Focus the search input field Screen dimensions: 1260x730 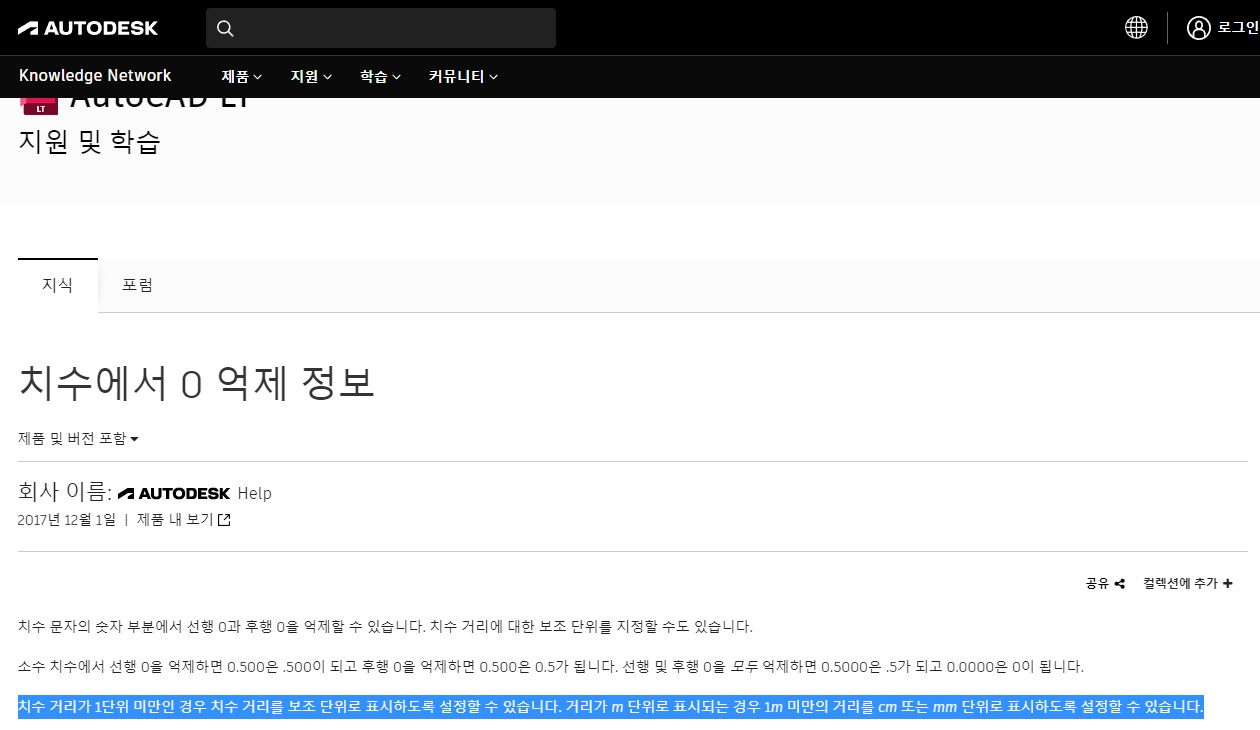[x=381, y=28]
